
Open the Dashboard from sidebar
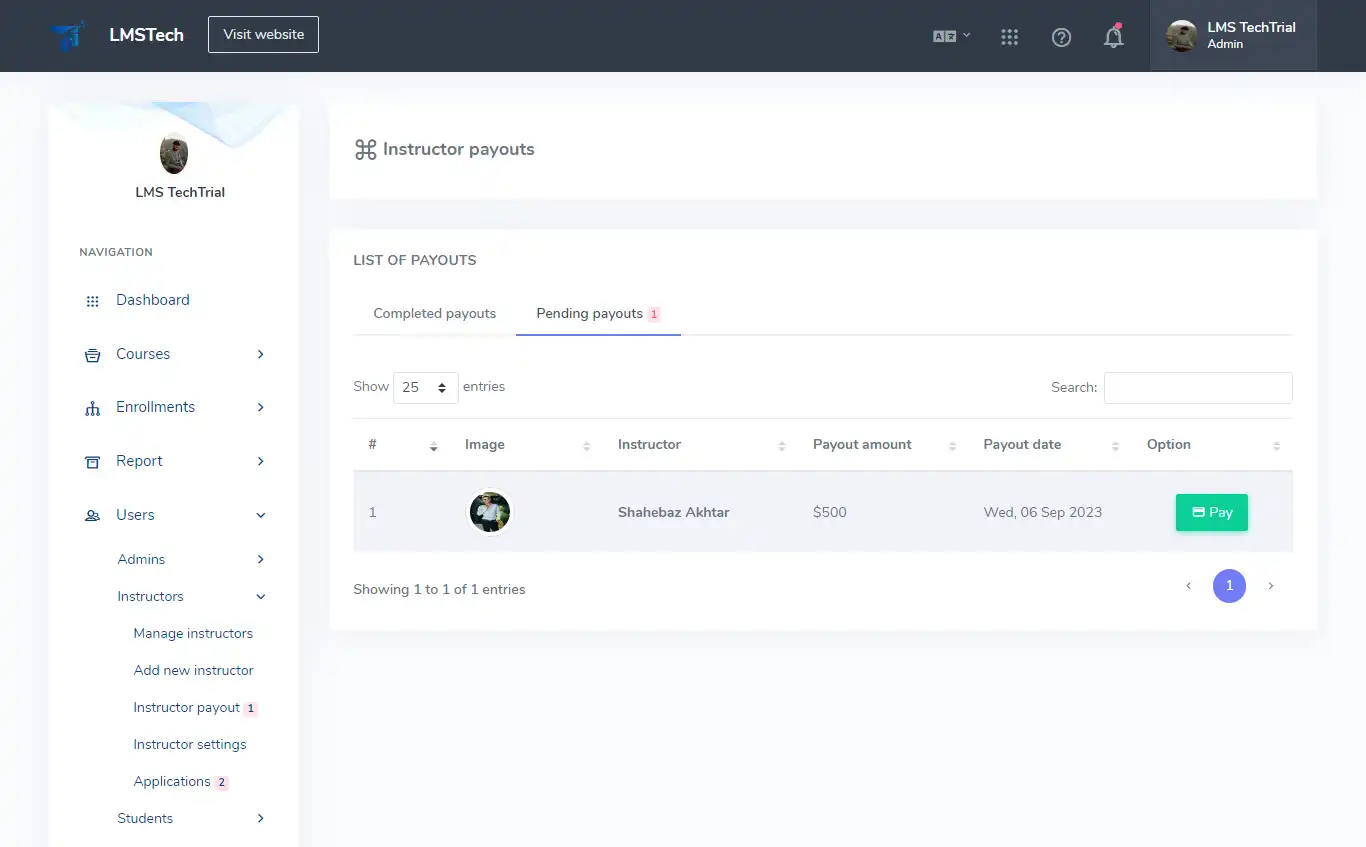pos(152,300)
